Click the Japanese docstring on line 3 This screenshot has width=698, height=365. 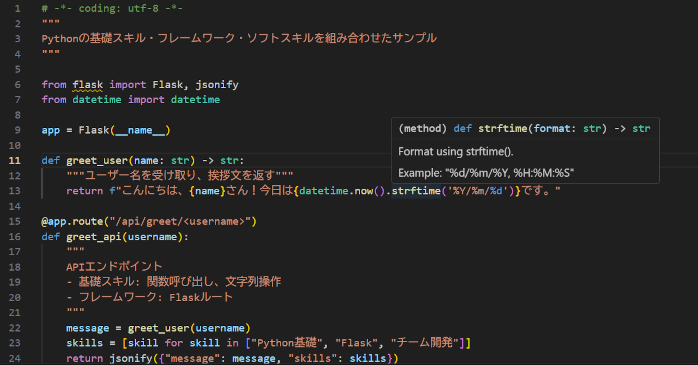pyautogui.click(x=239, y=38)
